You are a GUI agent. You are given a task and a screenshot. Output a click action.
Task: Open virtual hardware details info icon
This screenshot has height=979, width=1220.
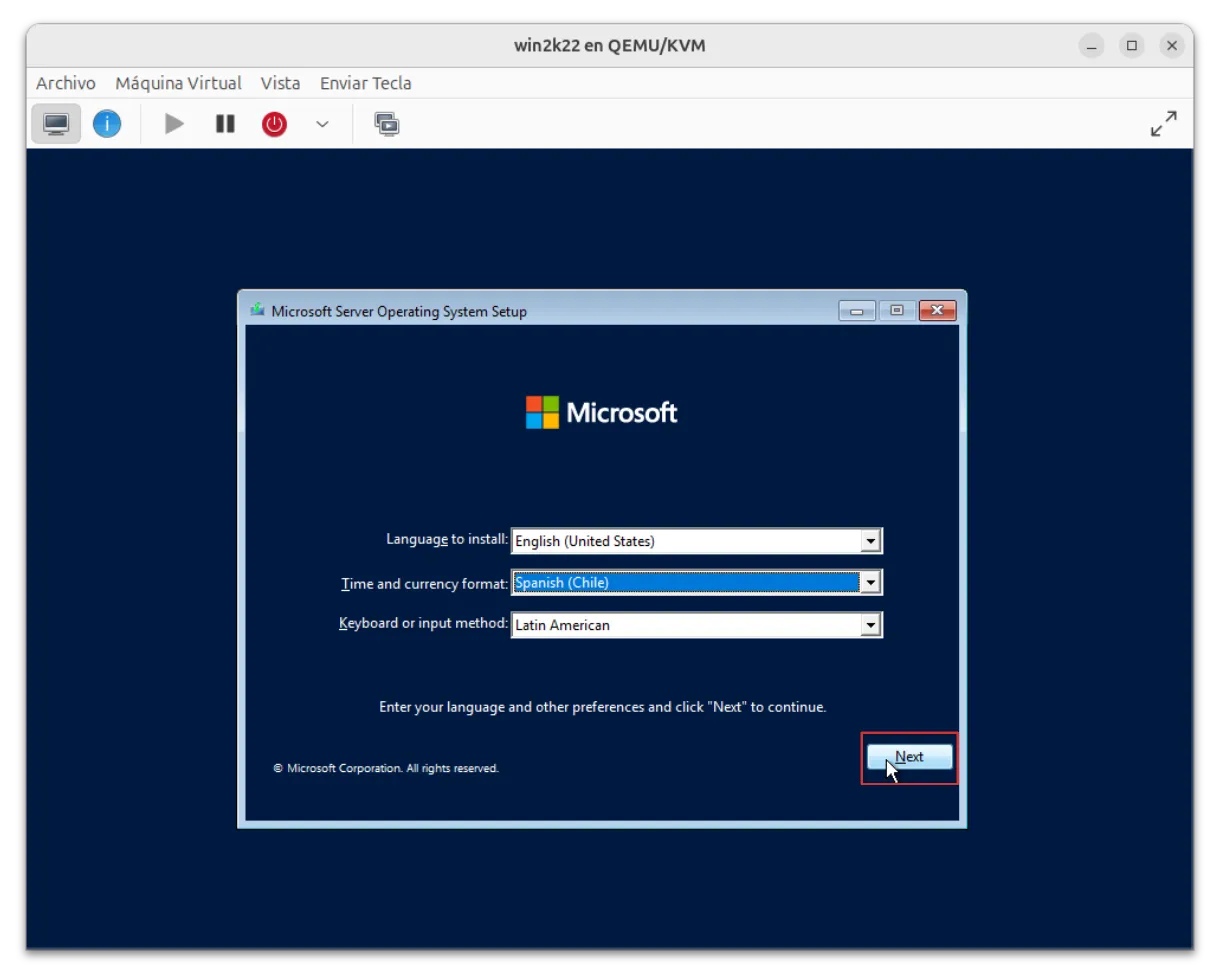[x=107, y=124]
